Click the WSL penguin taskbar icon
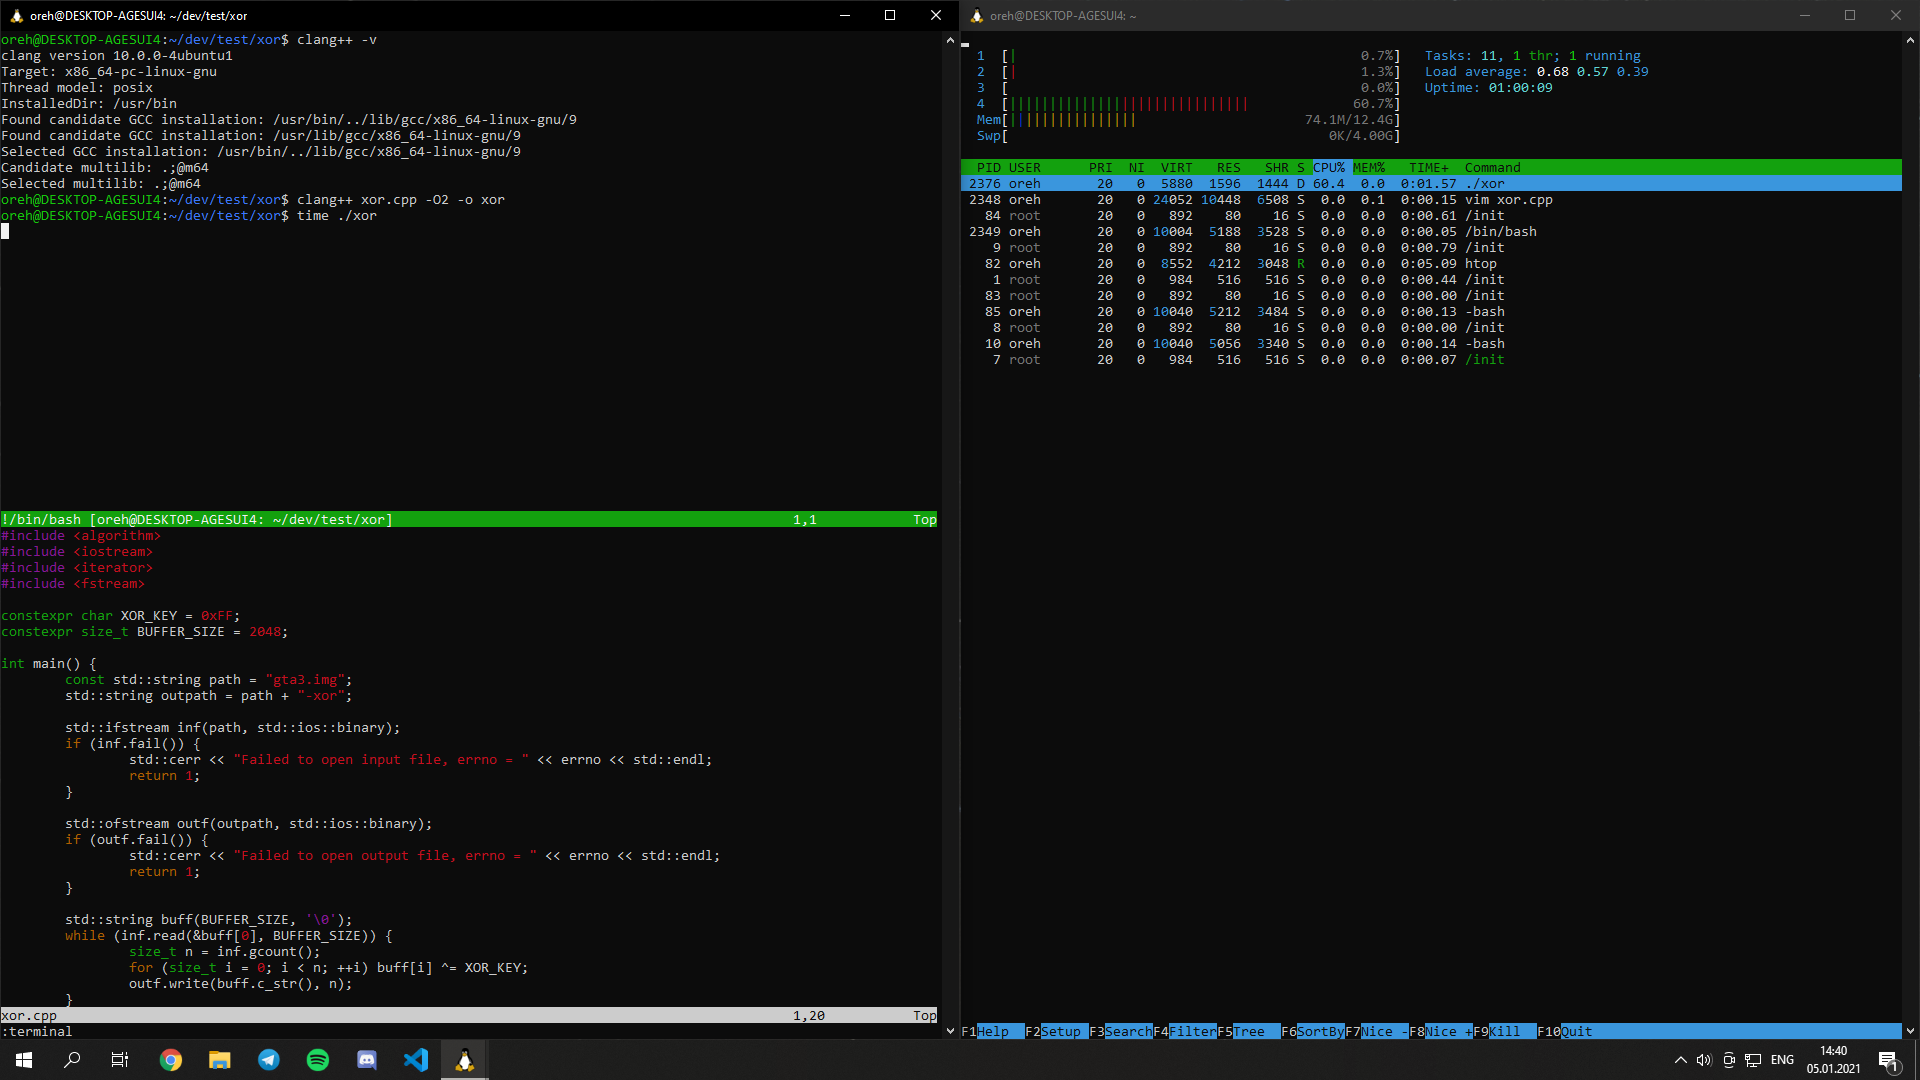This screenshot has height=1080, width=1920. (465, 1060)
